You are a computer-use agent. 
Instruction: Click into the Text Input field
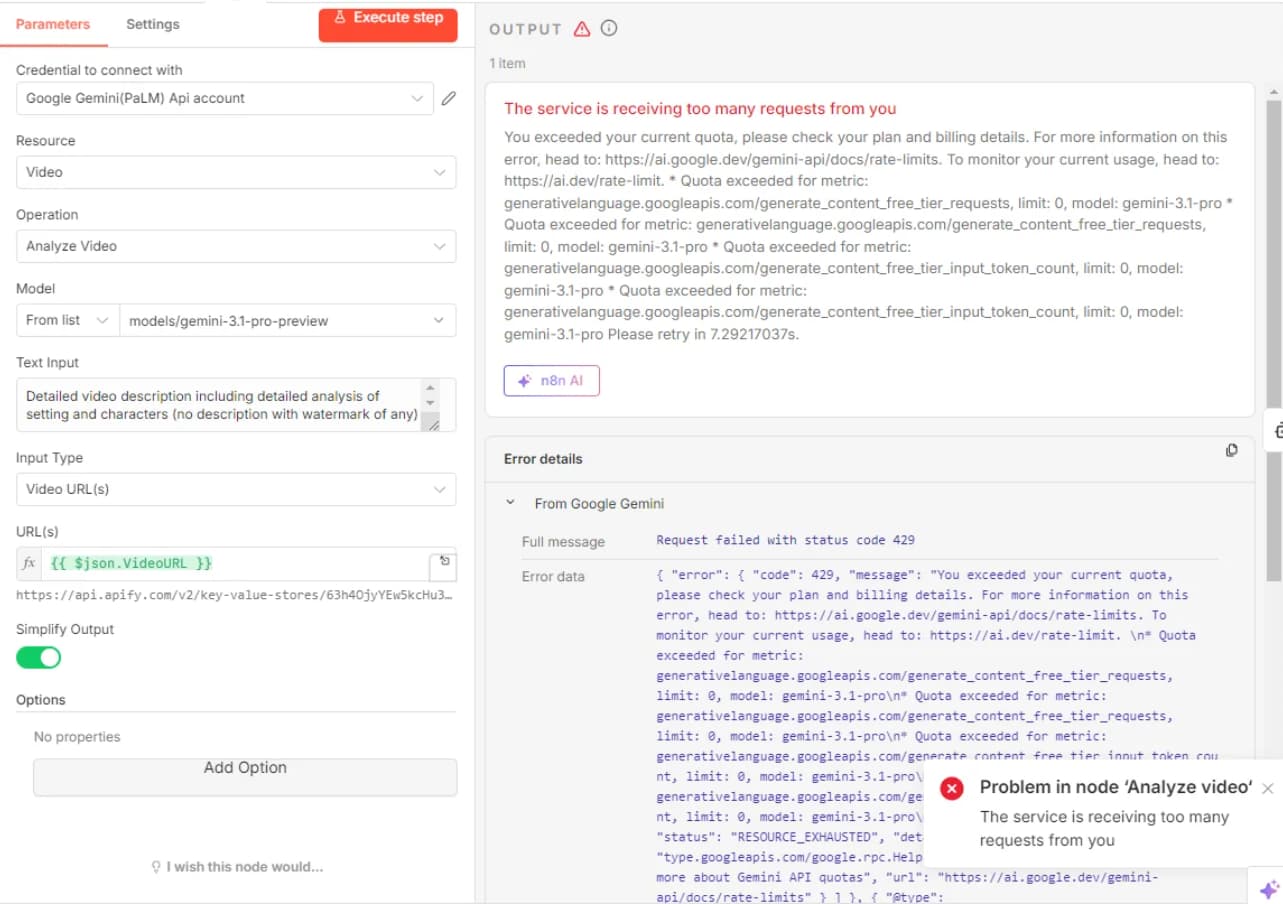coord(222,405)
